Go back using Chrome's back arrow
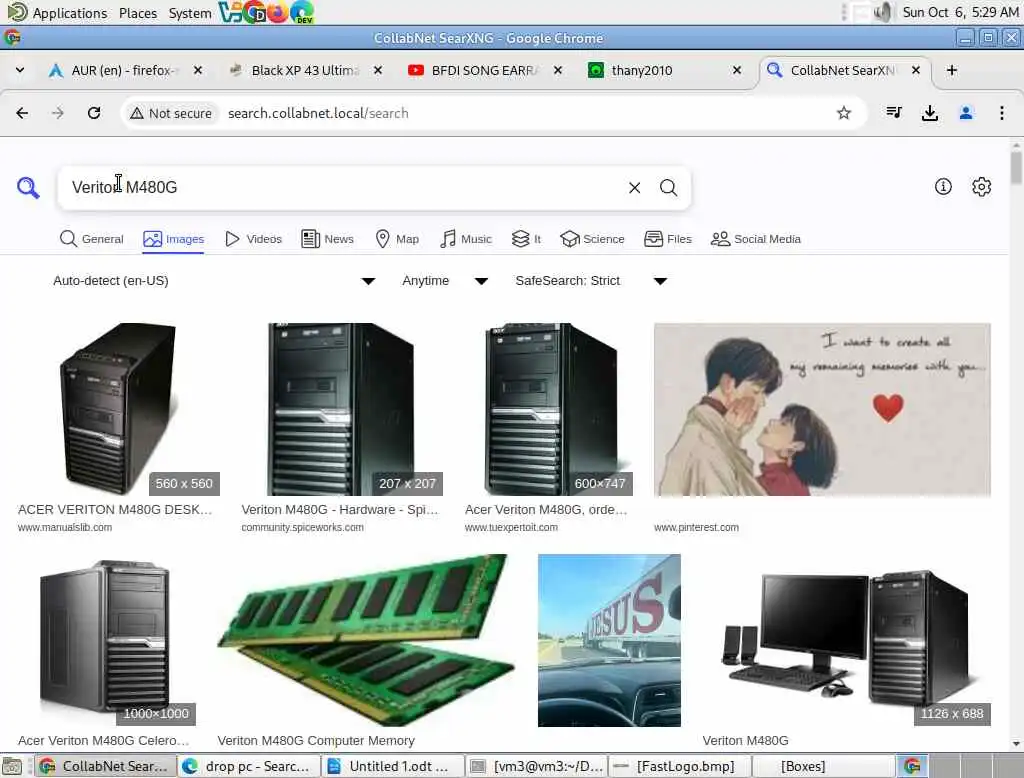The height and width of the screenshot is (778, 1024). tap(22, 113)
